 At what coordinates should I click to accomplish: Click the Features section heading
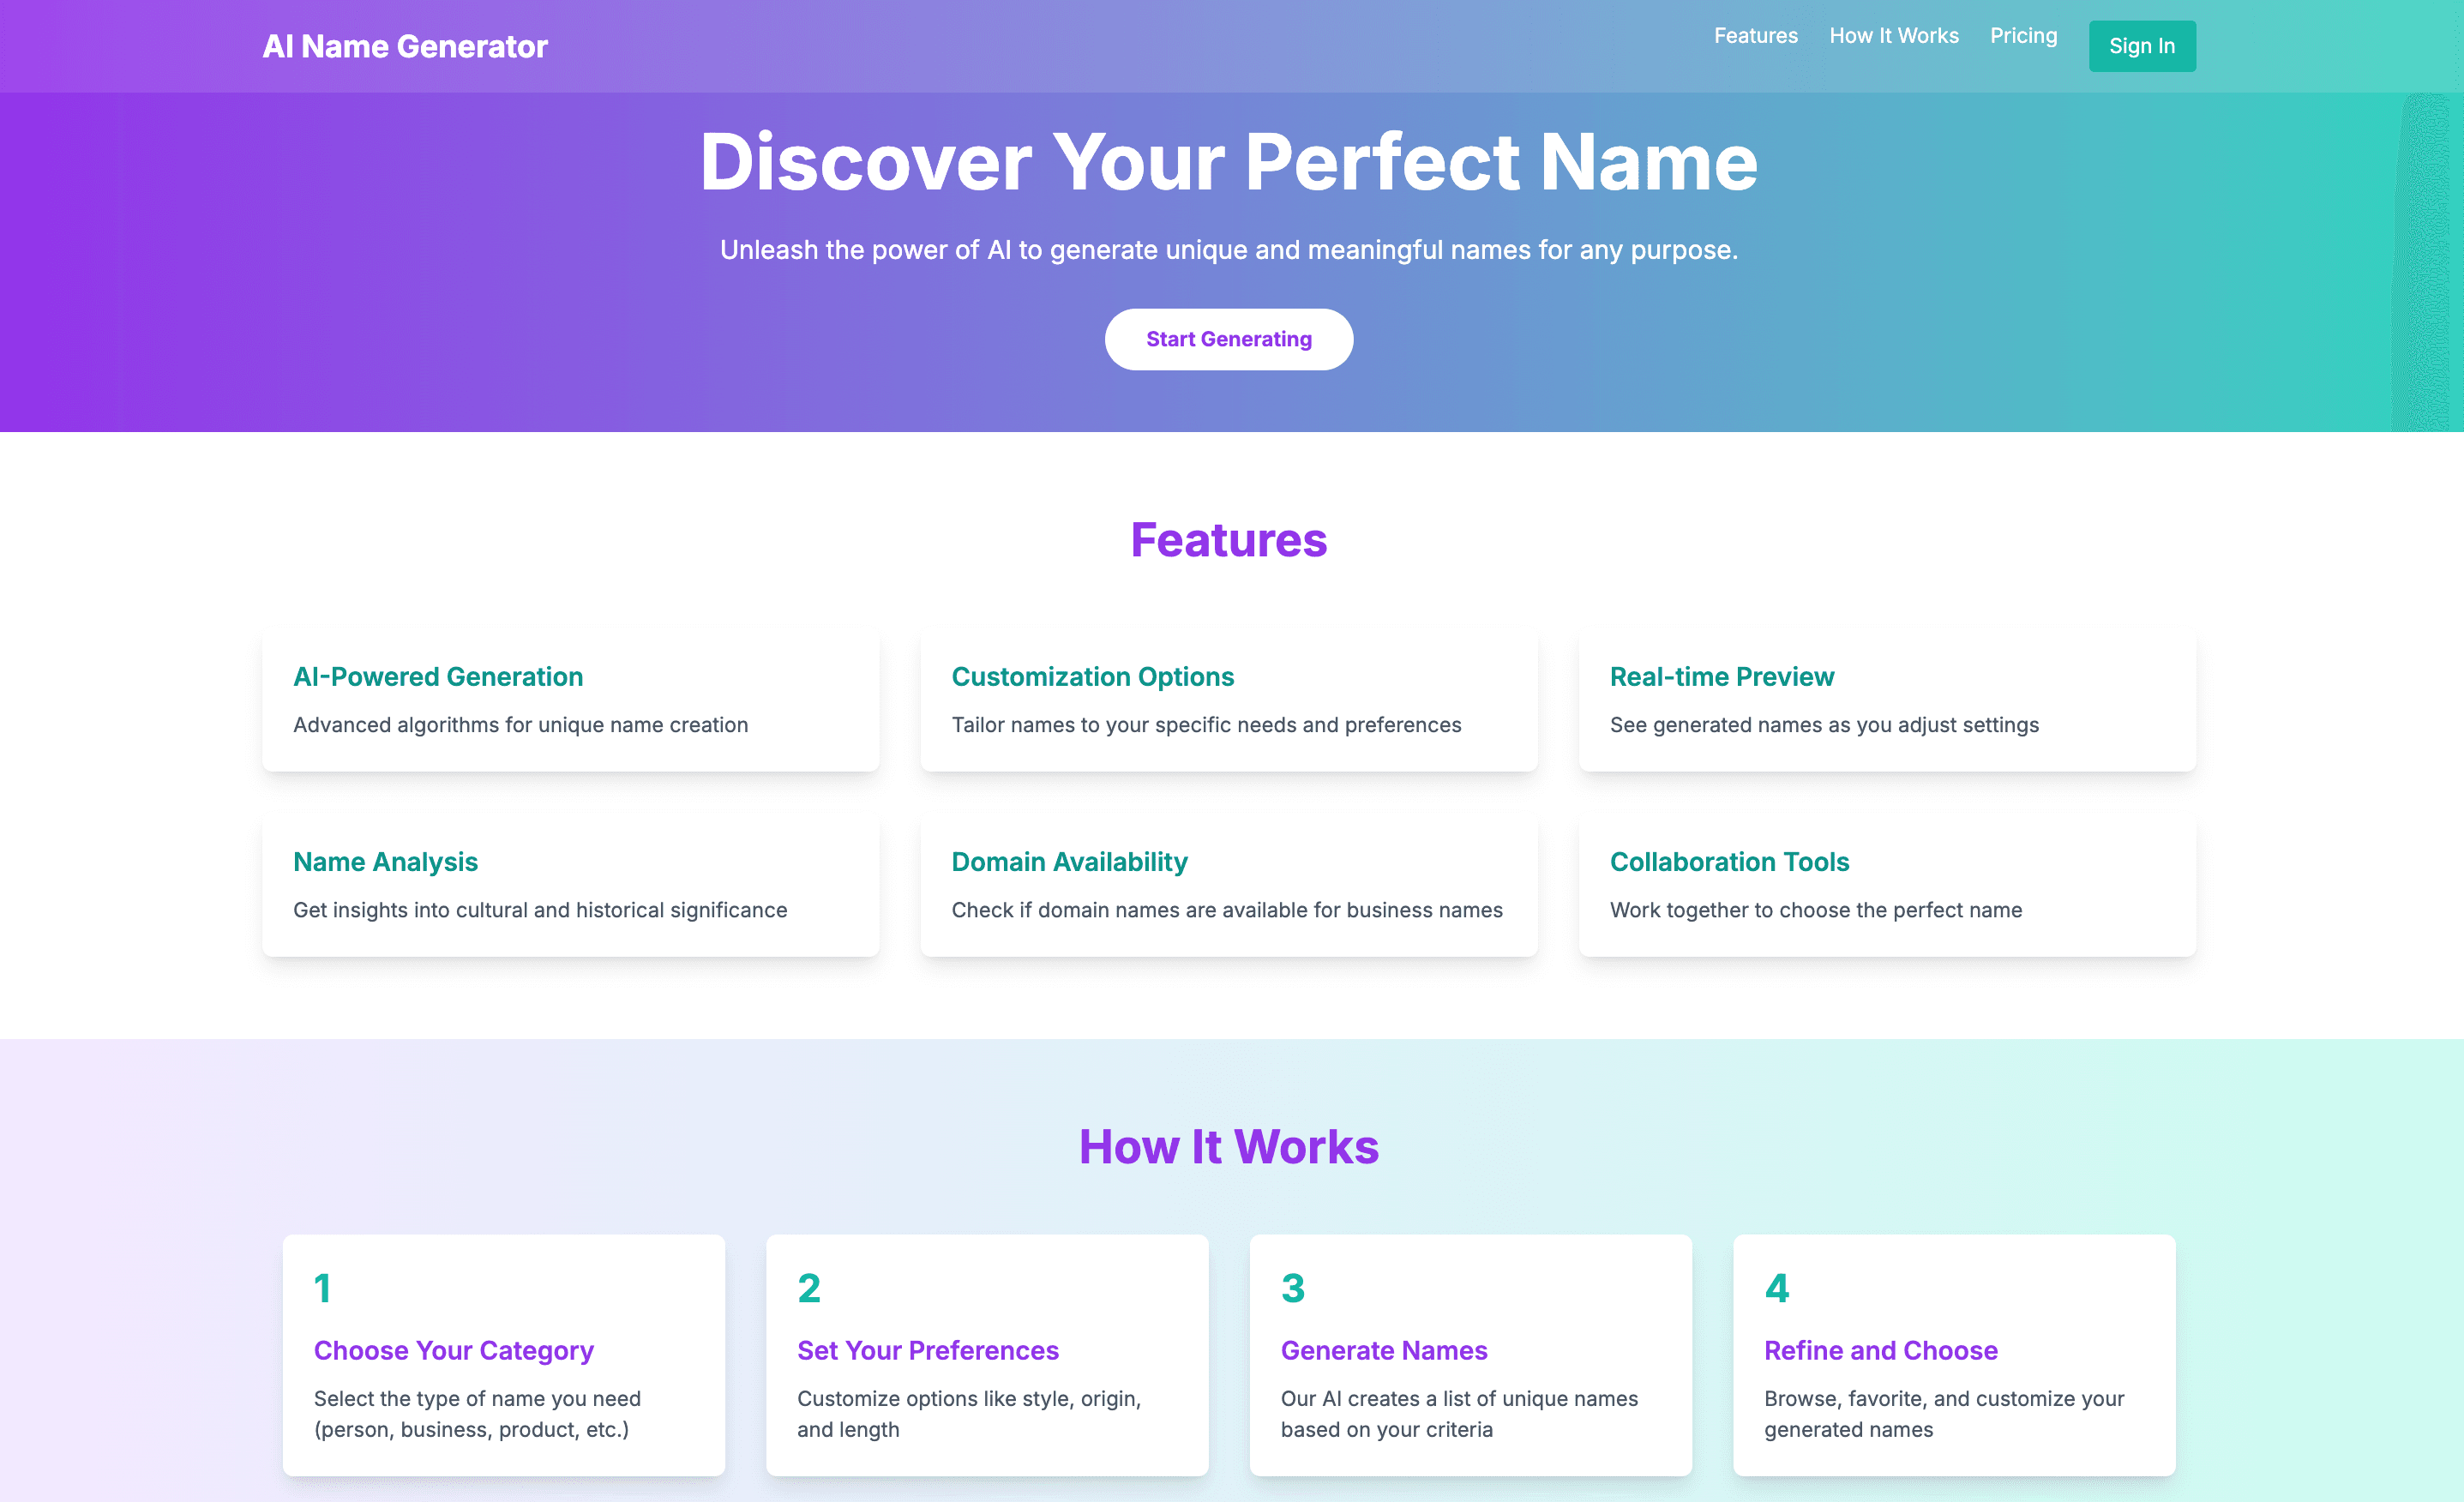point(1228,540)
